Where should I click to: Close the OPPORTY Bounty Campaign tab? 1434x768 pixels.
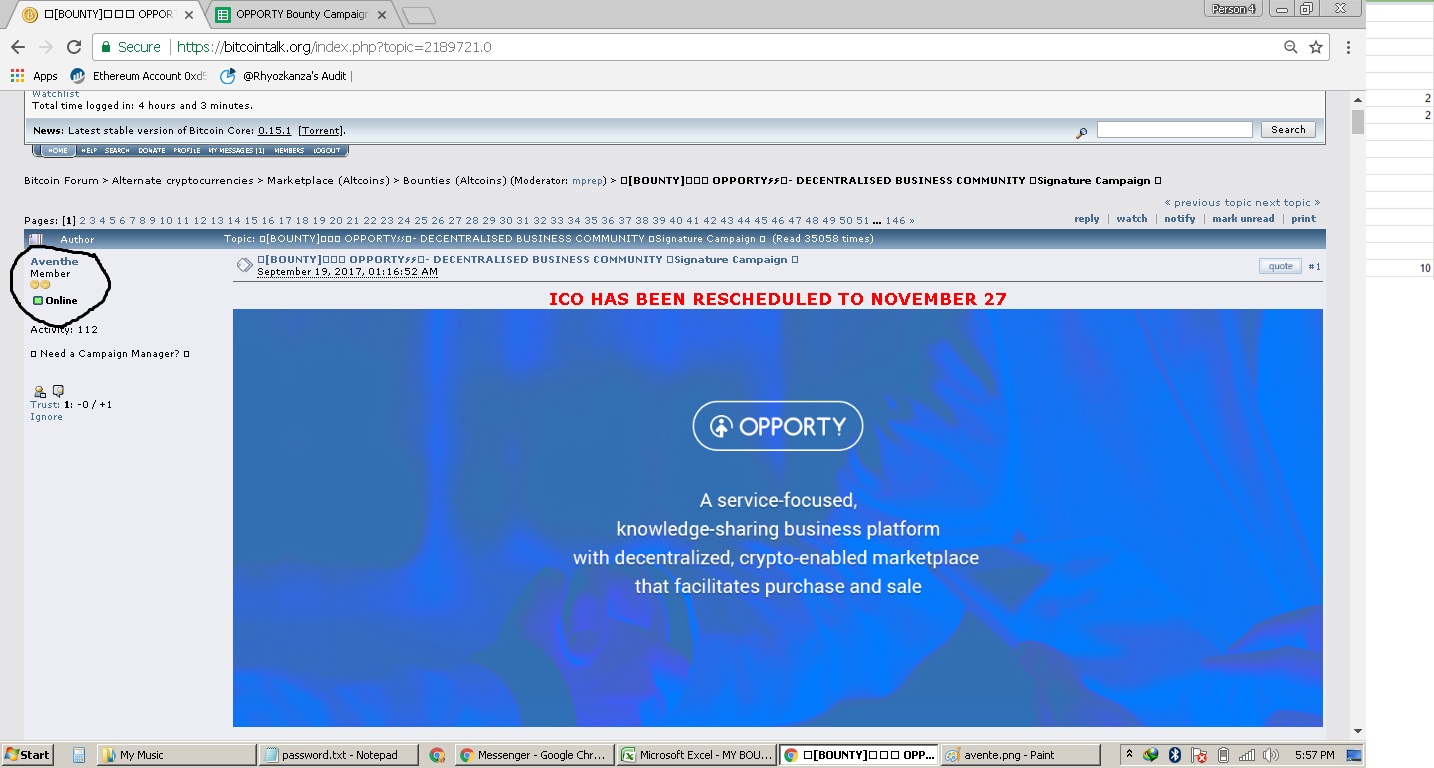pyautogui.click(x=382, y=15)
